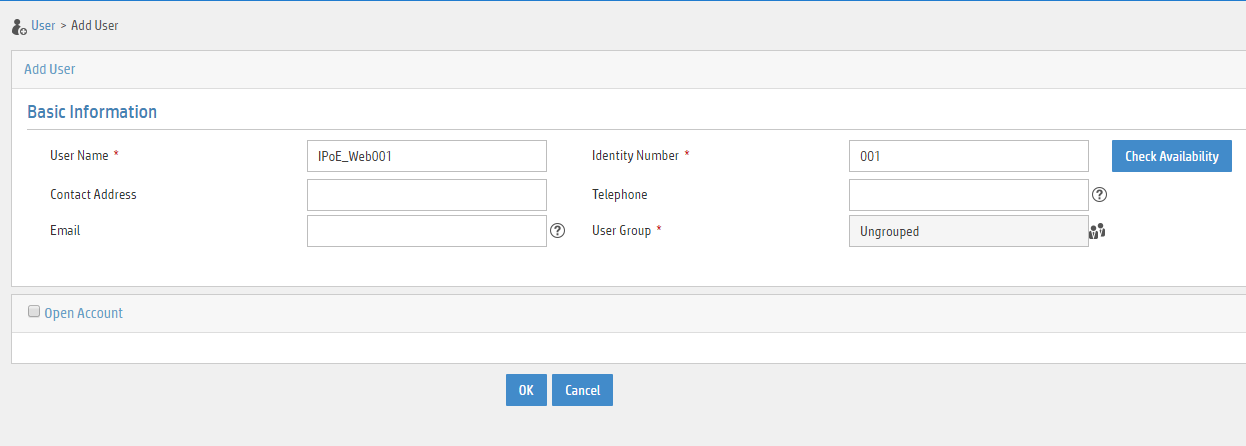Go back to User via the breadcrumb link
This screenshot has width=1246, height=446.
pyautogui.click(x=43, y=25)
